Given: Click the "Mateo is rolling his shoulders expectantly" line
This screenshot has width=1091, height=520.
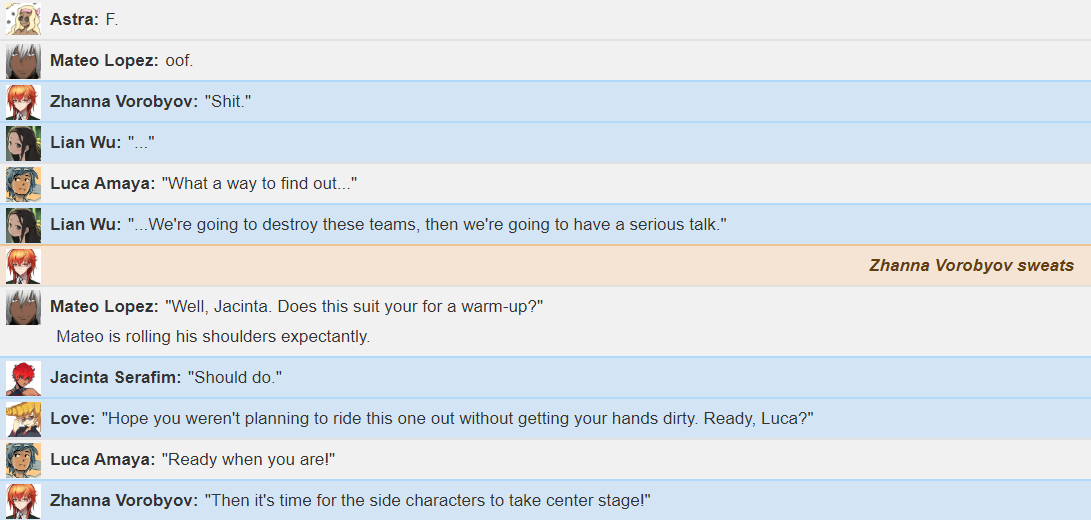Looking at the screenshot, I should coord(213,337).
